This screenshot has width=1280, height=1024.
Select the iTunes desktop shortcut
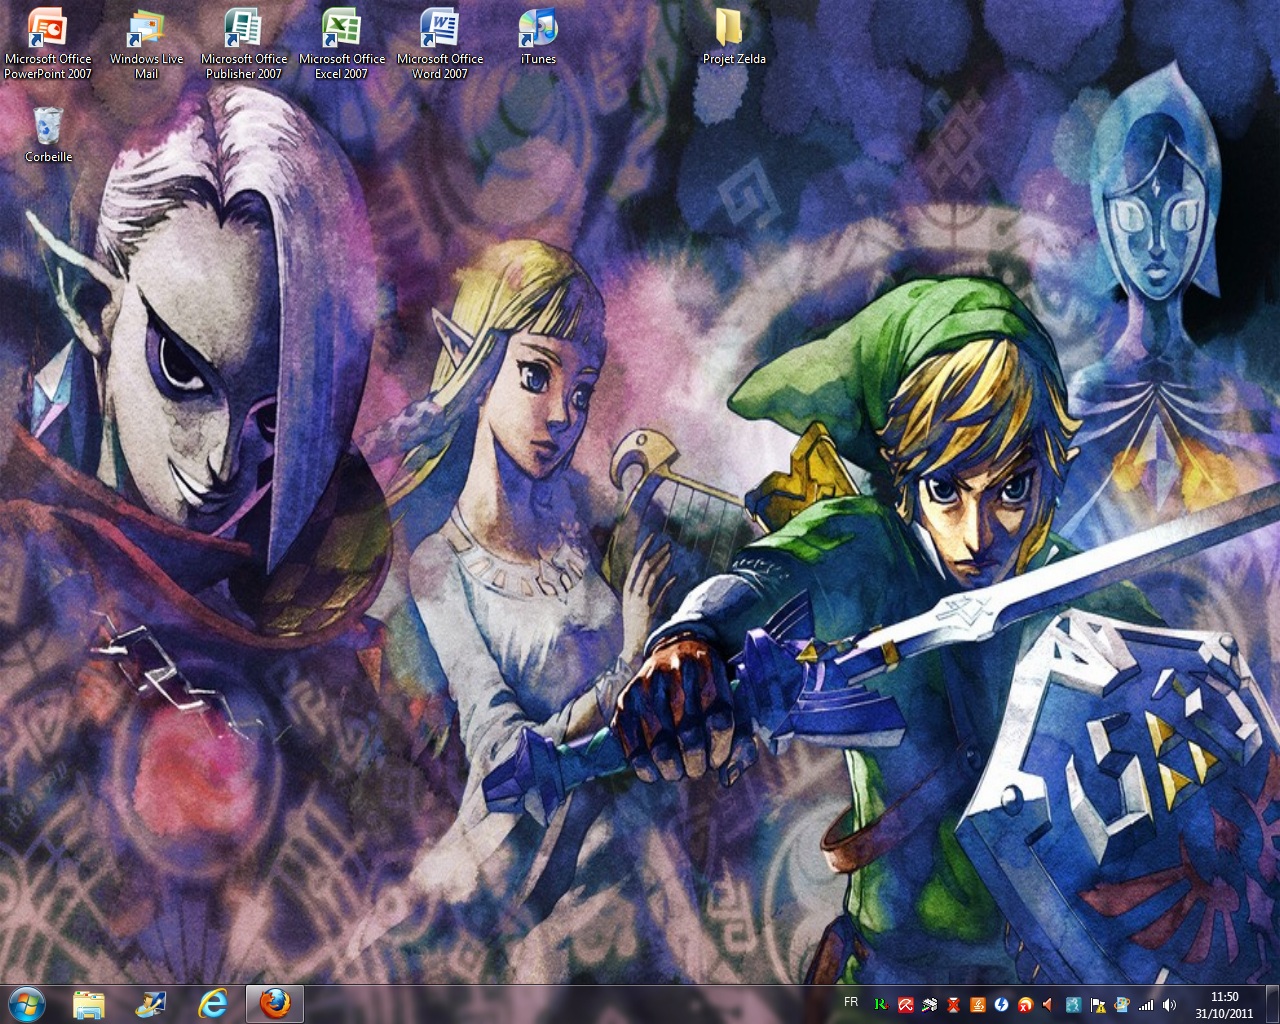(x=538, y=37)
